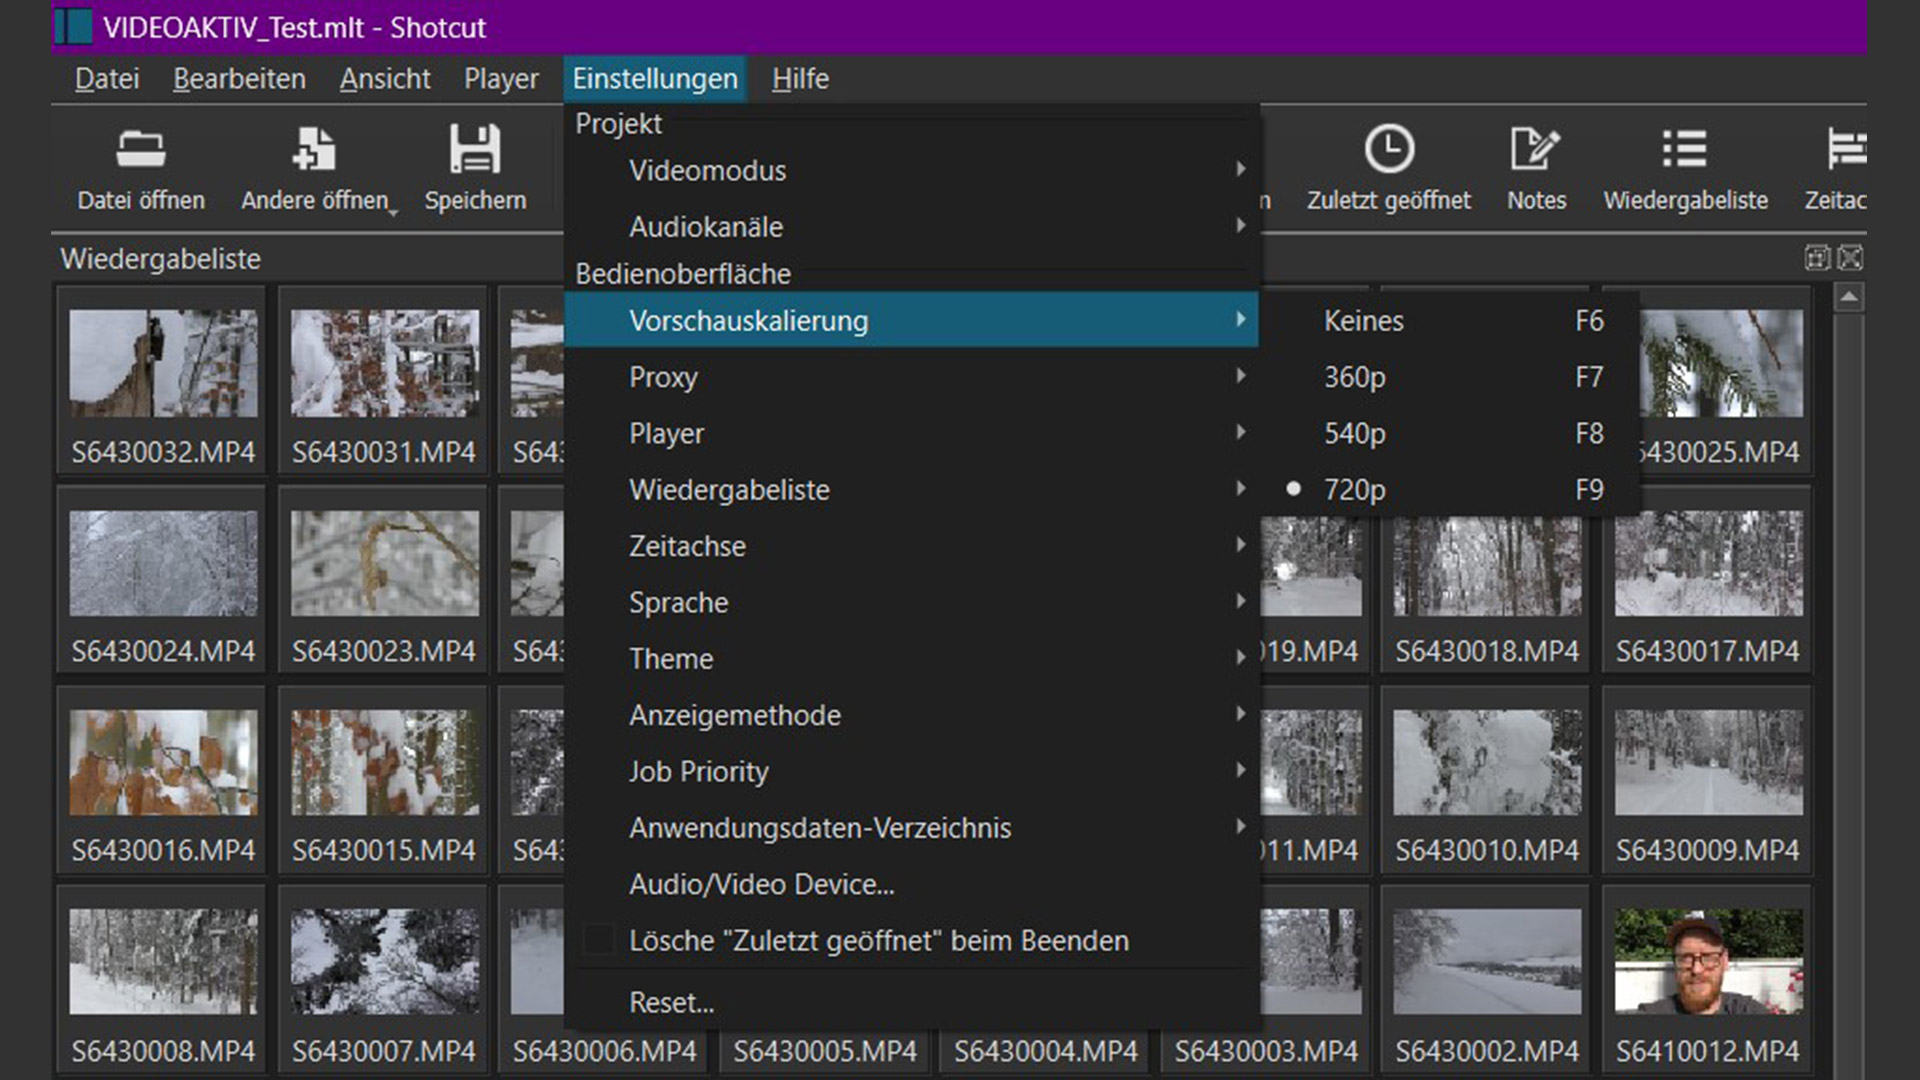Choose 360p preview scaling
This screenshot has width=1920, height=1080.
pos(1355,377)
